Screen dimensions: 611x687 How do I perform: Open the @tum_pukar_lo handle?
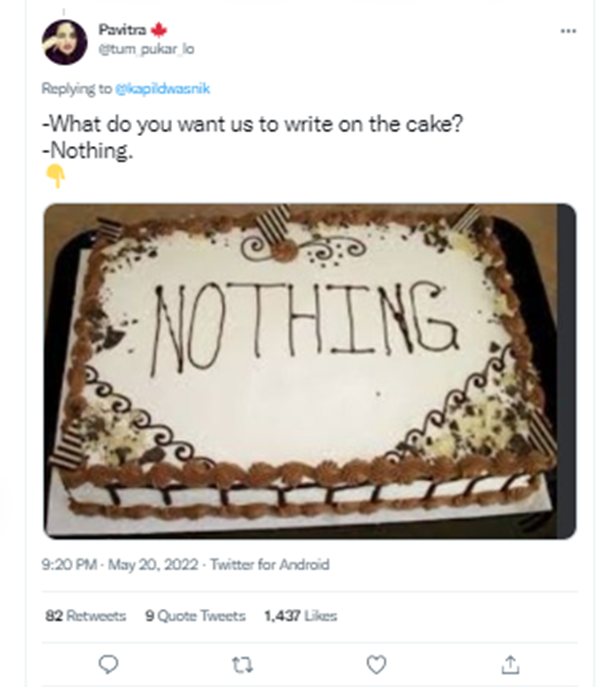[x=138, y=48]
